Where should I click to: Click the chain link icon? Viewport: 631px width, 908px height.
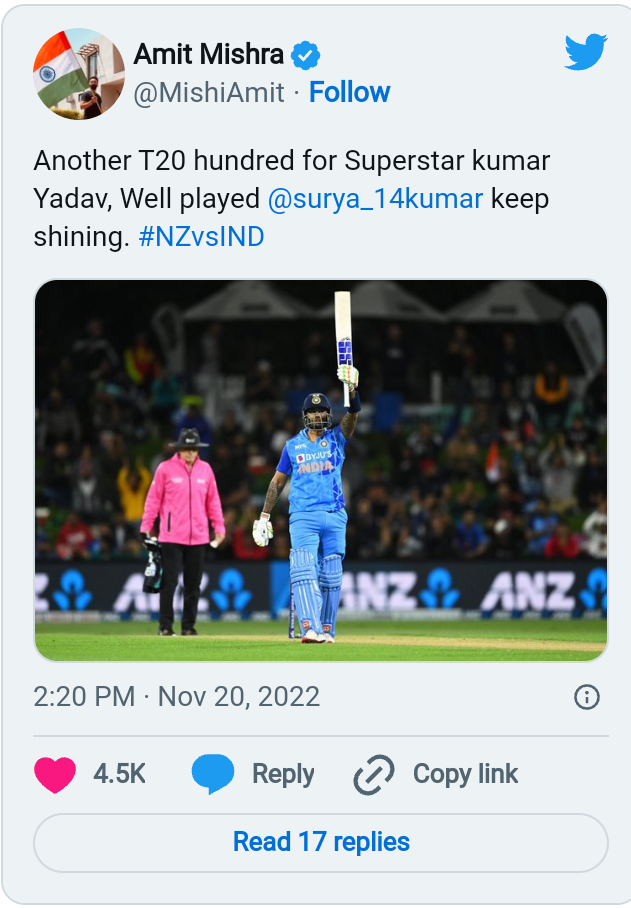click(374, 774)
